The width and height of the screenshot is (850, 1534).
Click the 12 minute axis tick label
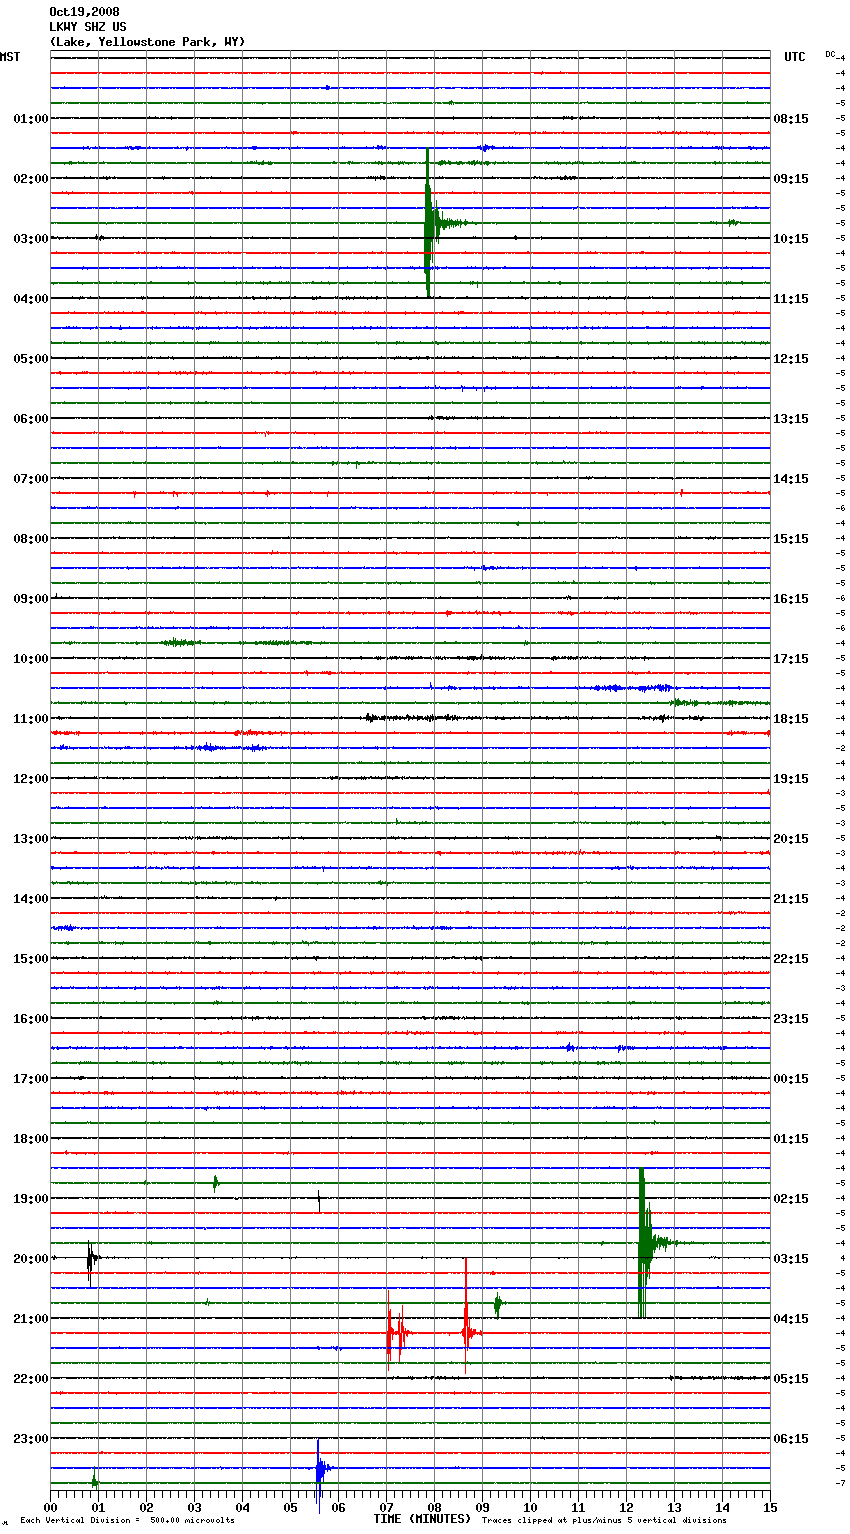pyautogui.click(x=627, y=1508)
